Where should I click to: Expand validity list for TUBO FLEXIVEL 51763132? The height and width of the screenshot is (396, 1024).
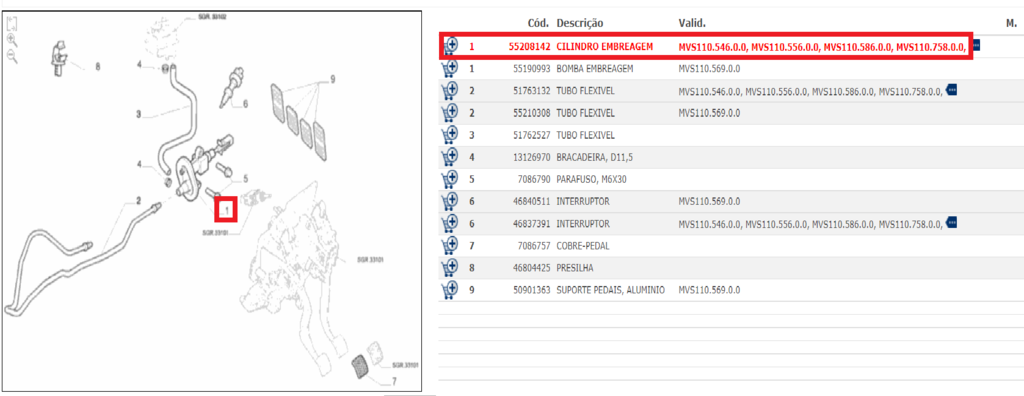[x=952, y=90]
